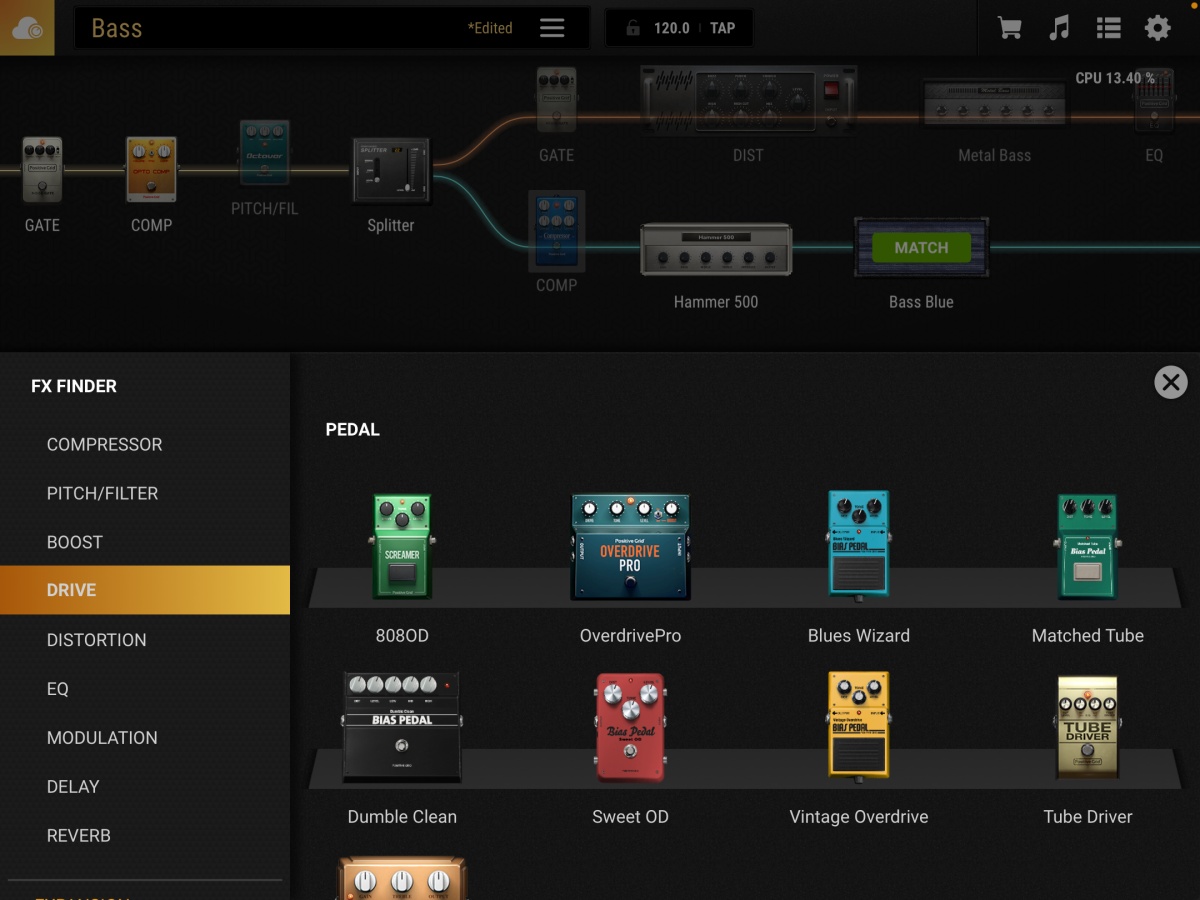Click the PITCH/FIL label text
Image resolution: width=1200 pixels, height=900 pixels.
264,209
